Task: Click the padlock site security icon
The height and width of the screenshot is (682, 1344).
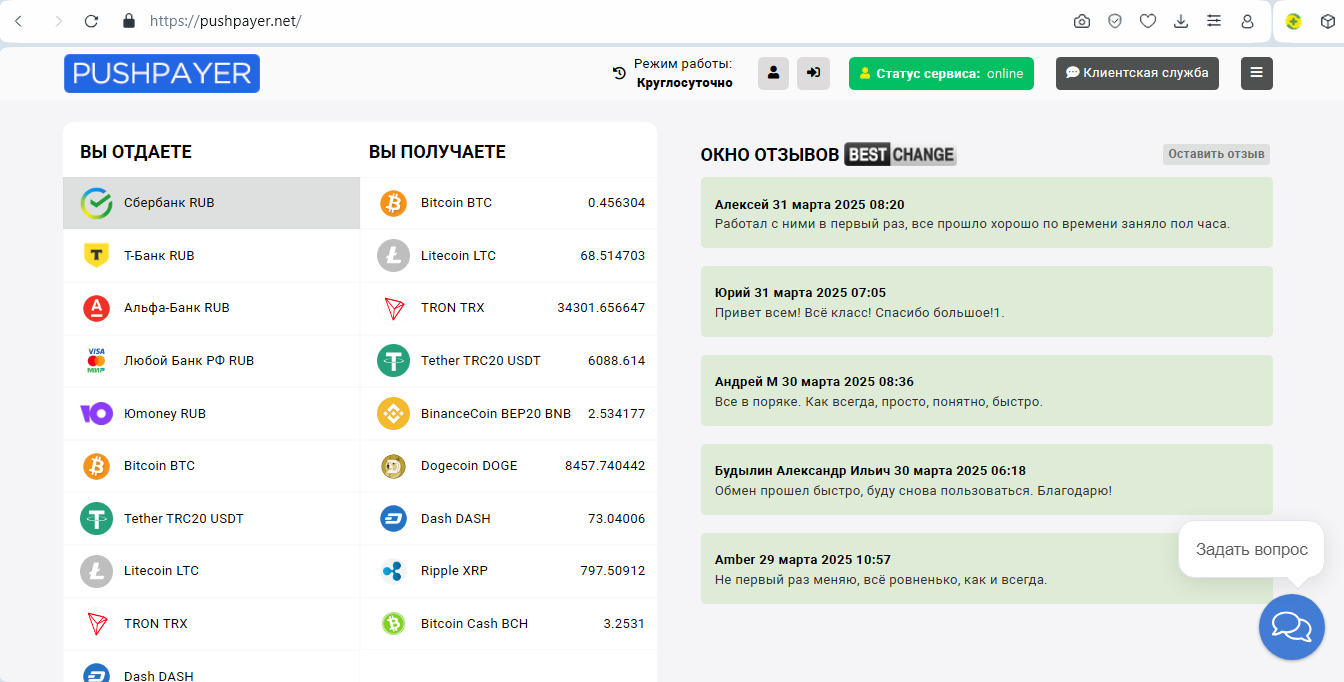Action: coord(127,21)
